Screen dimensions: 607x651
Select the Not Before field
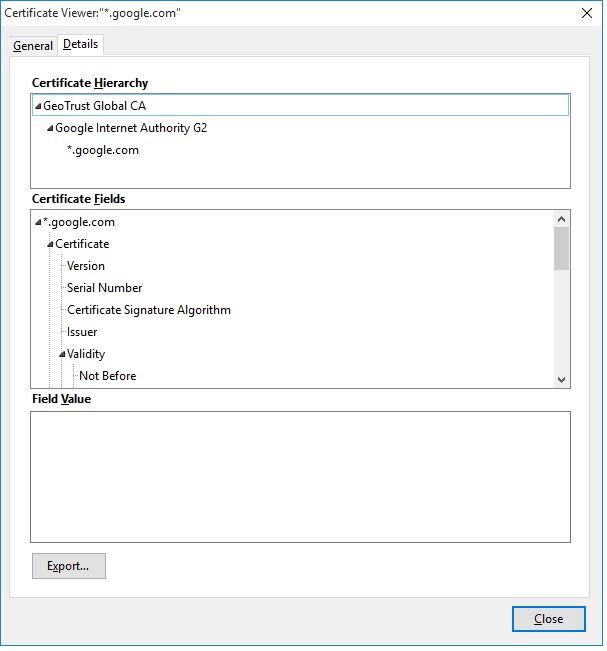tap(108, 376)
